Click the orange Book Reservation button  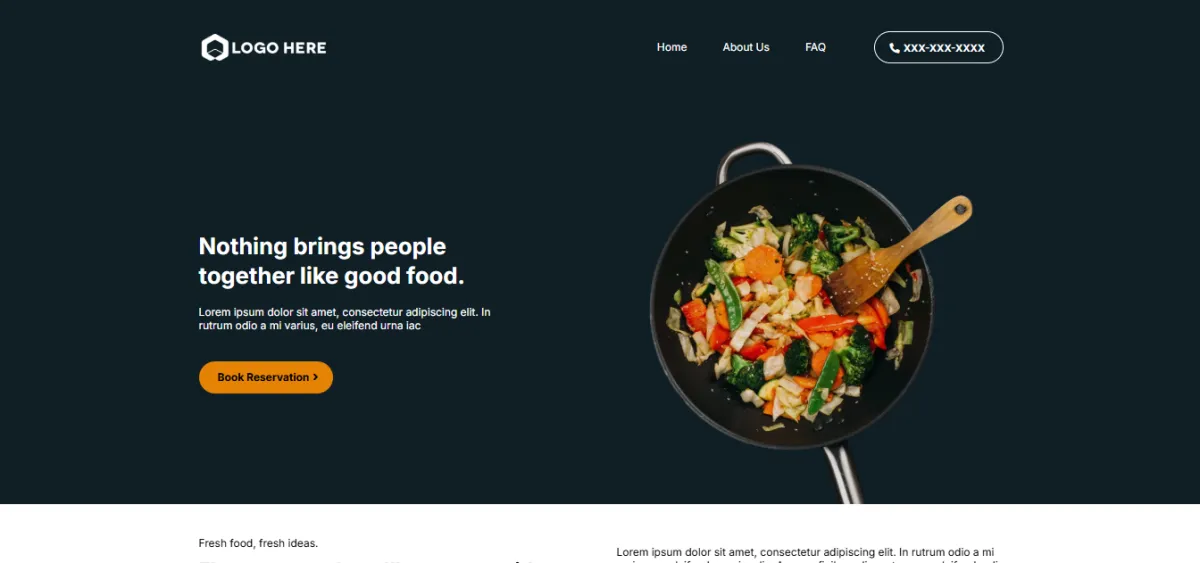coord(266,377)
